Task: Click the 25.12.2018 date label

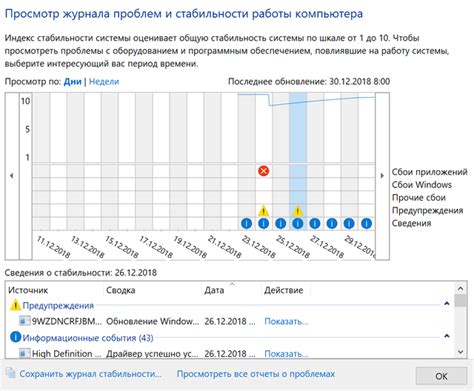Action: tap(293, 247)
